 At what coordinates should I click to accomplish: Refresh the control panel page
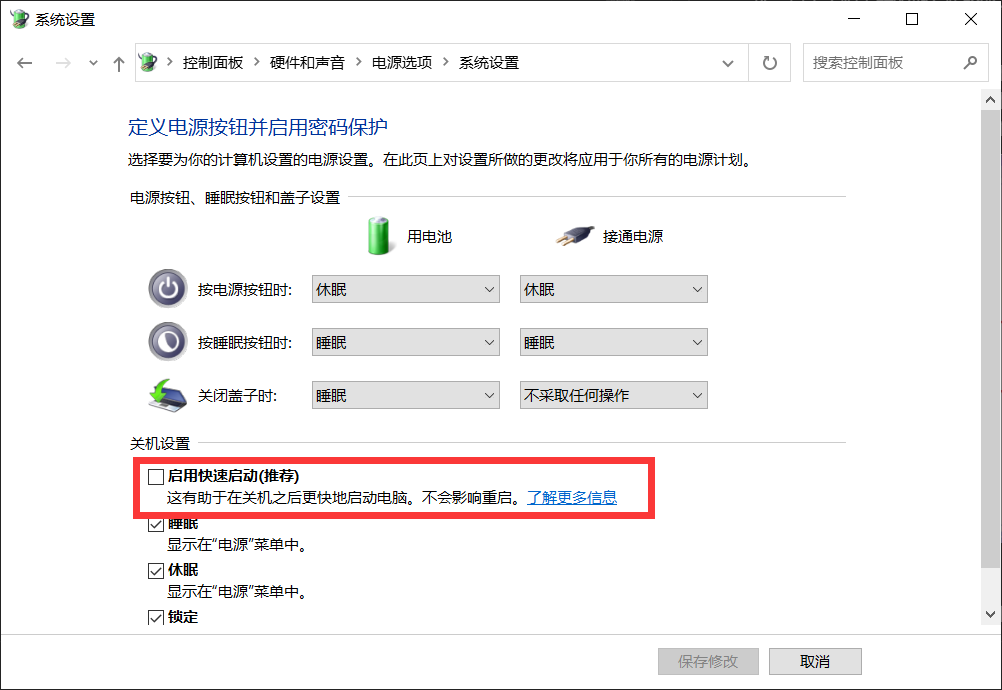pos(769,63)
